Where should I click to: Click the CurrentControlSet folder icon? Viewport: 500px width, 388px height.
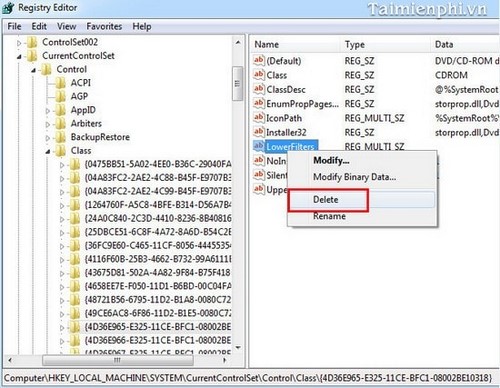click(32, 56)
